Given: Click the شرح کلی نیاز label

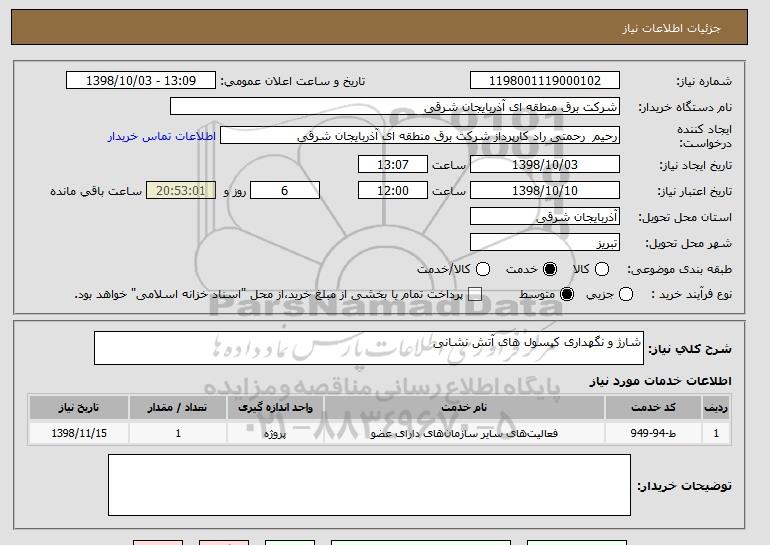Looking at the screenshot, I should 690,349.
